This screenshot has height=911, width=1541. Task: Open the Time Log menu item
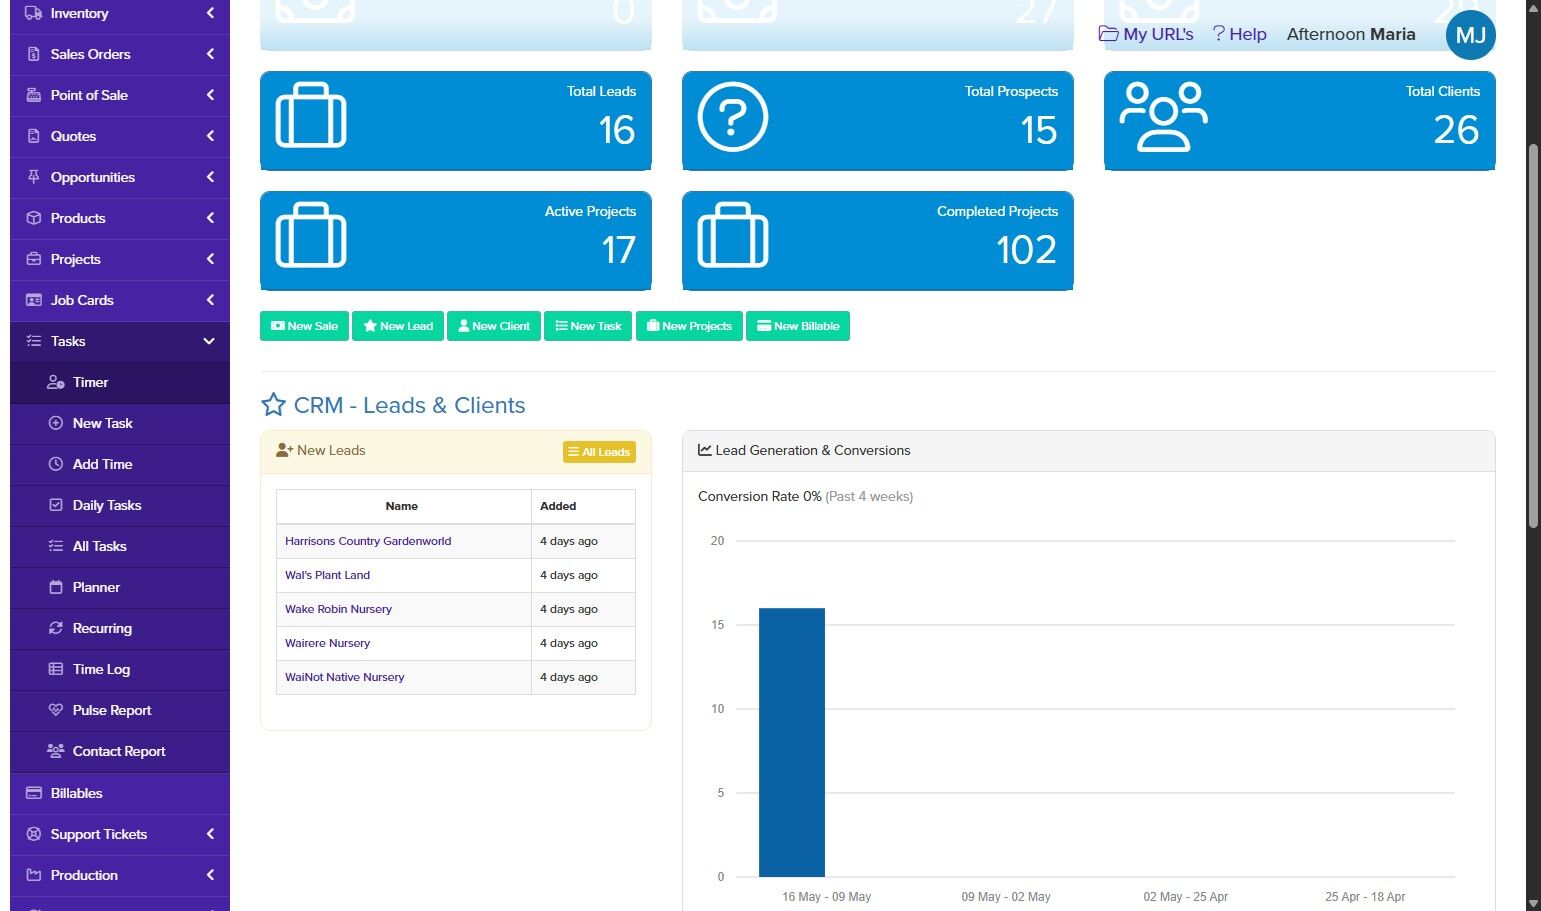[120, 669]
